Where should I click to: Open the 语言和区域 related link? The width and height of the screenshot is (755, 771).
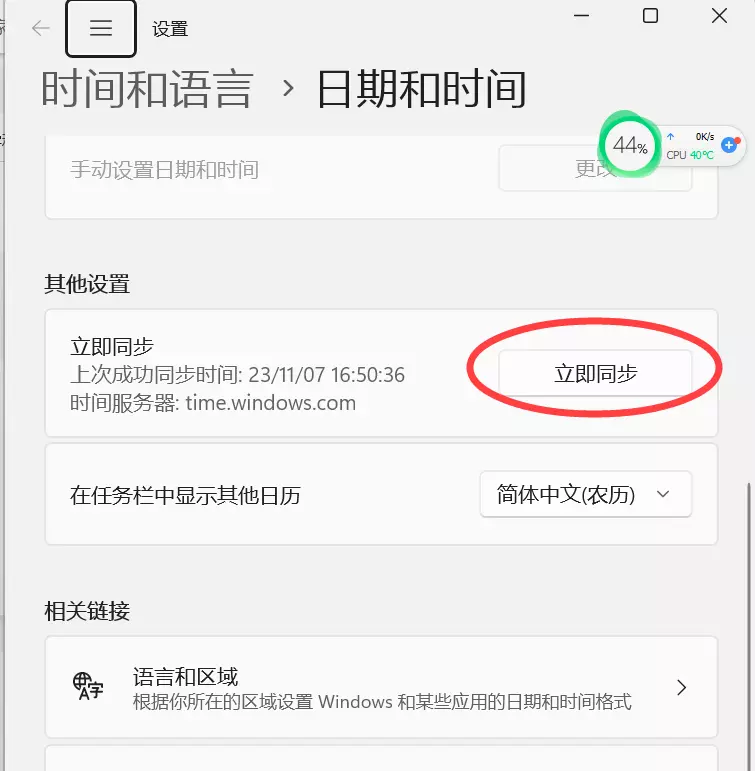point(381,687)
